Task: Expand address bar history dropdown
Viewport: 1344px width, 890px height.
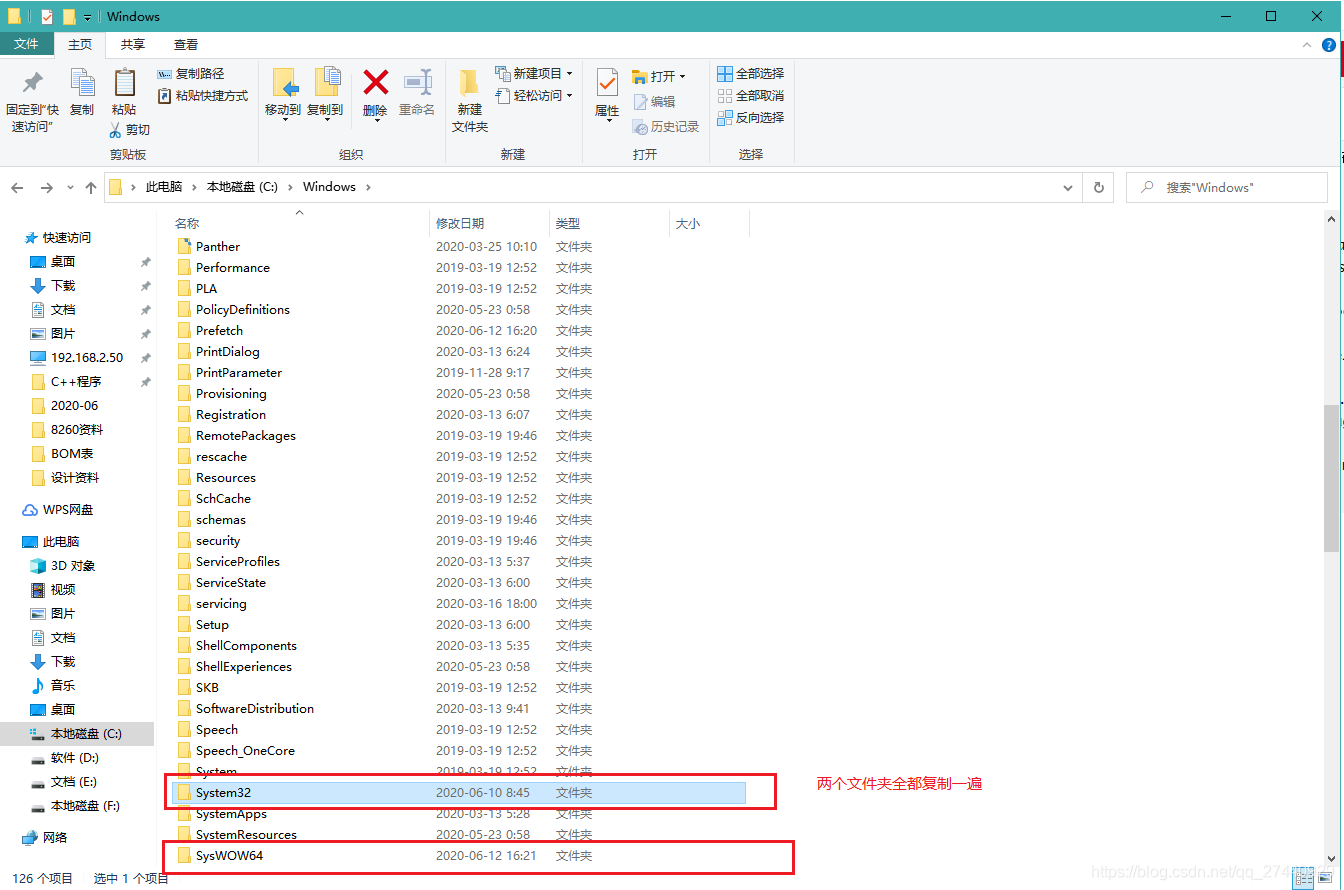Action: coord(1069,187)
